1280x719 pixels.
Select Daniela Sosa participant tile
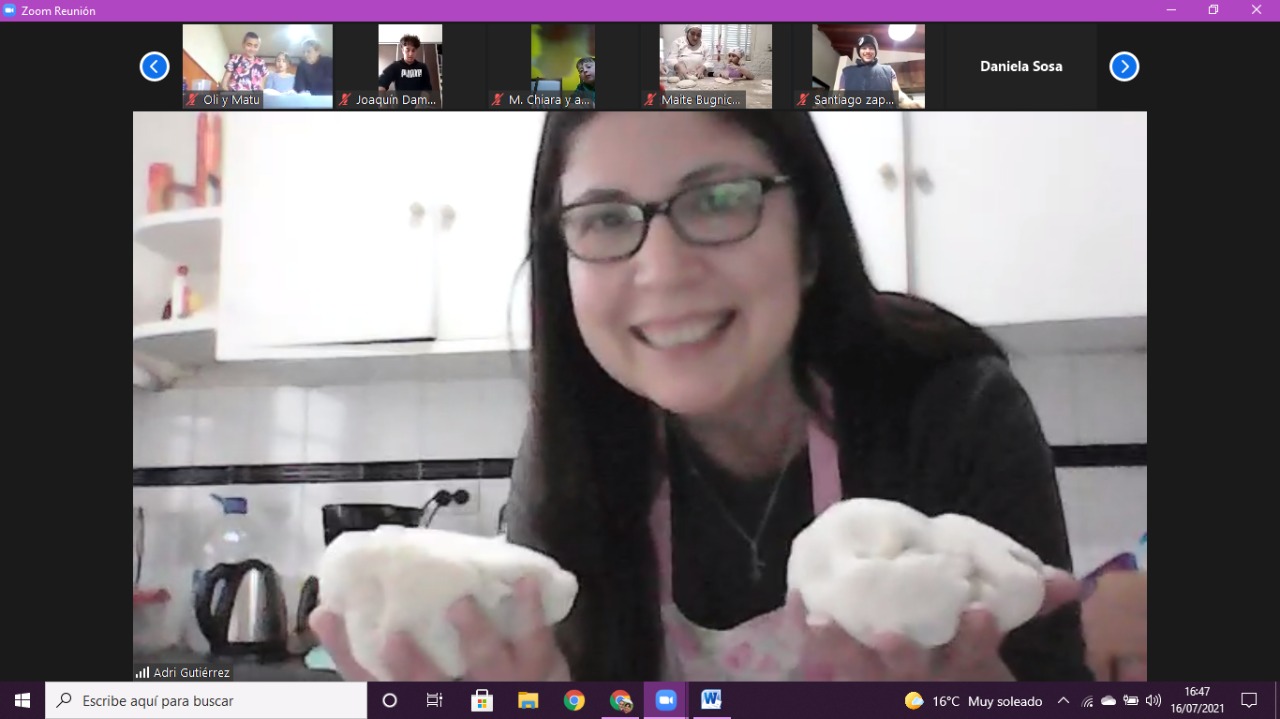coord(1021,66)
